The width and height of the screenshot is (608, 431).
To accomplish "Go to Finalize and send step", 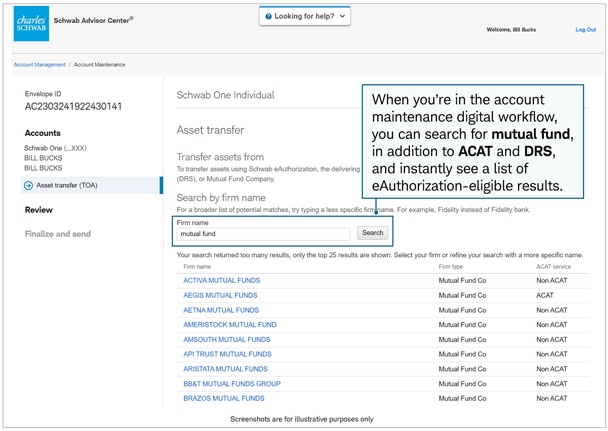I will (58, 234).
